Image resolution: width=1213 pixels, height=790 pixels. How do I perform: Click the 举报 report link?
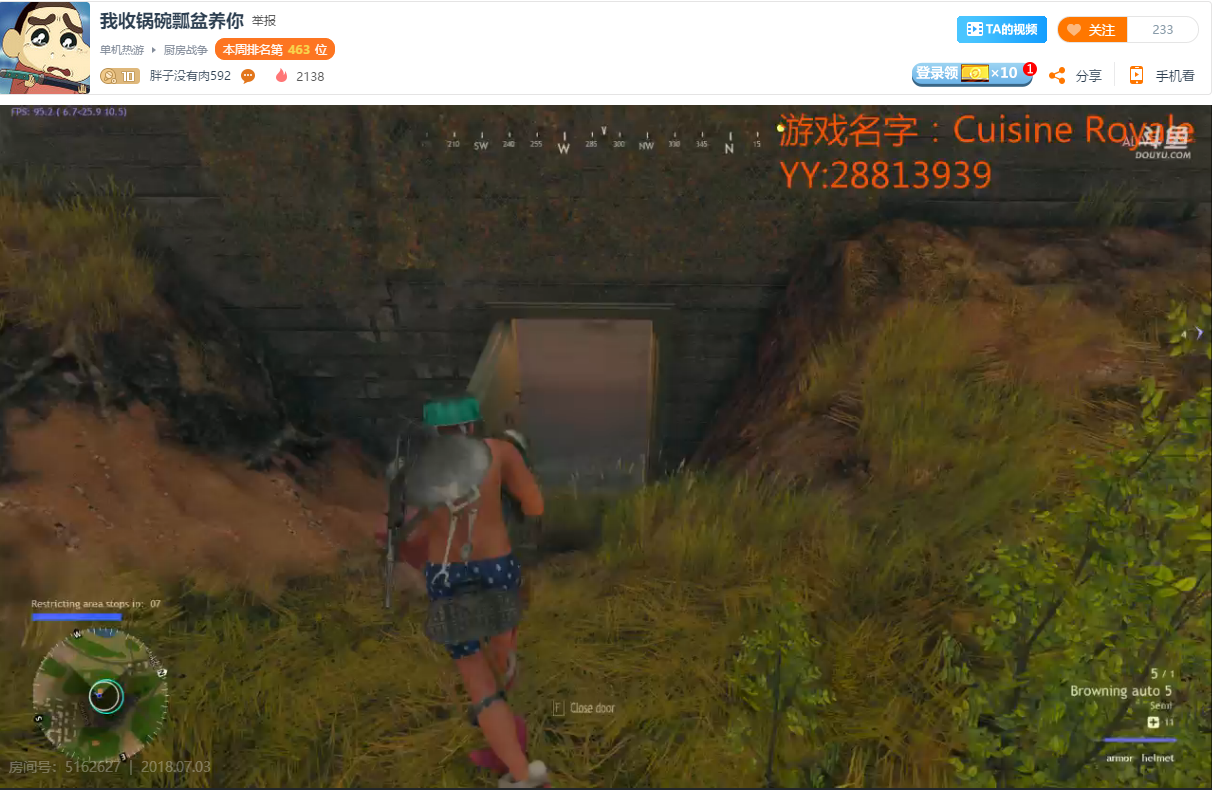pos(264,21)
